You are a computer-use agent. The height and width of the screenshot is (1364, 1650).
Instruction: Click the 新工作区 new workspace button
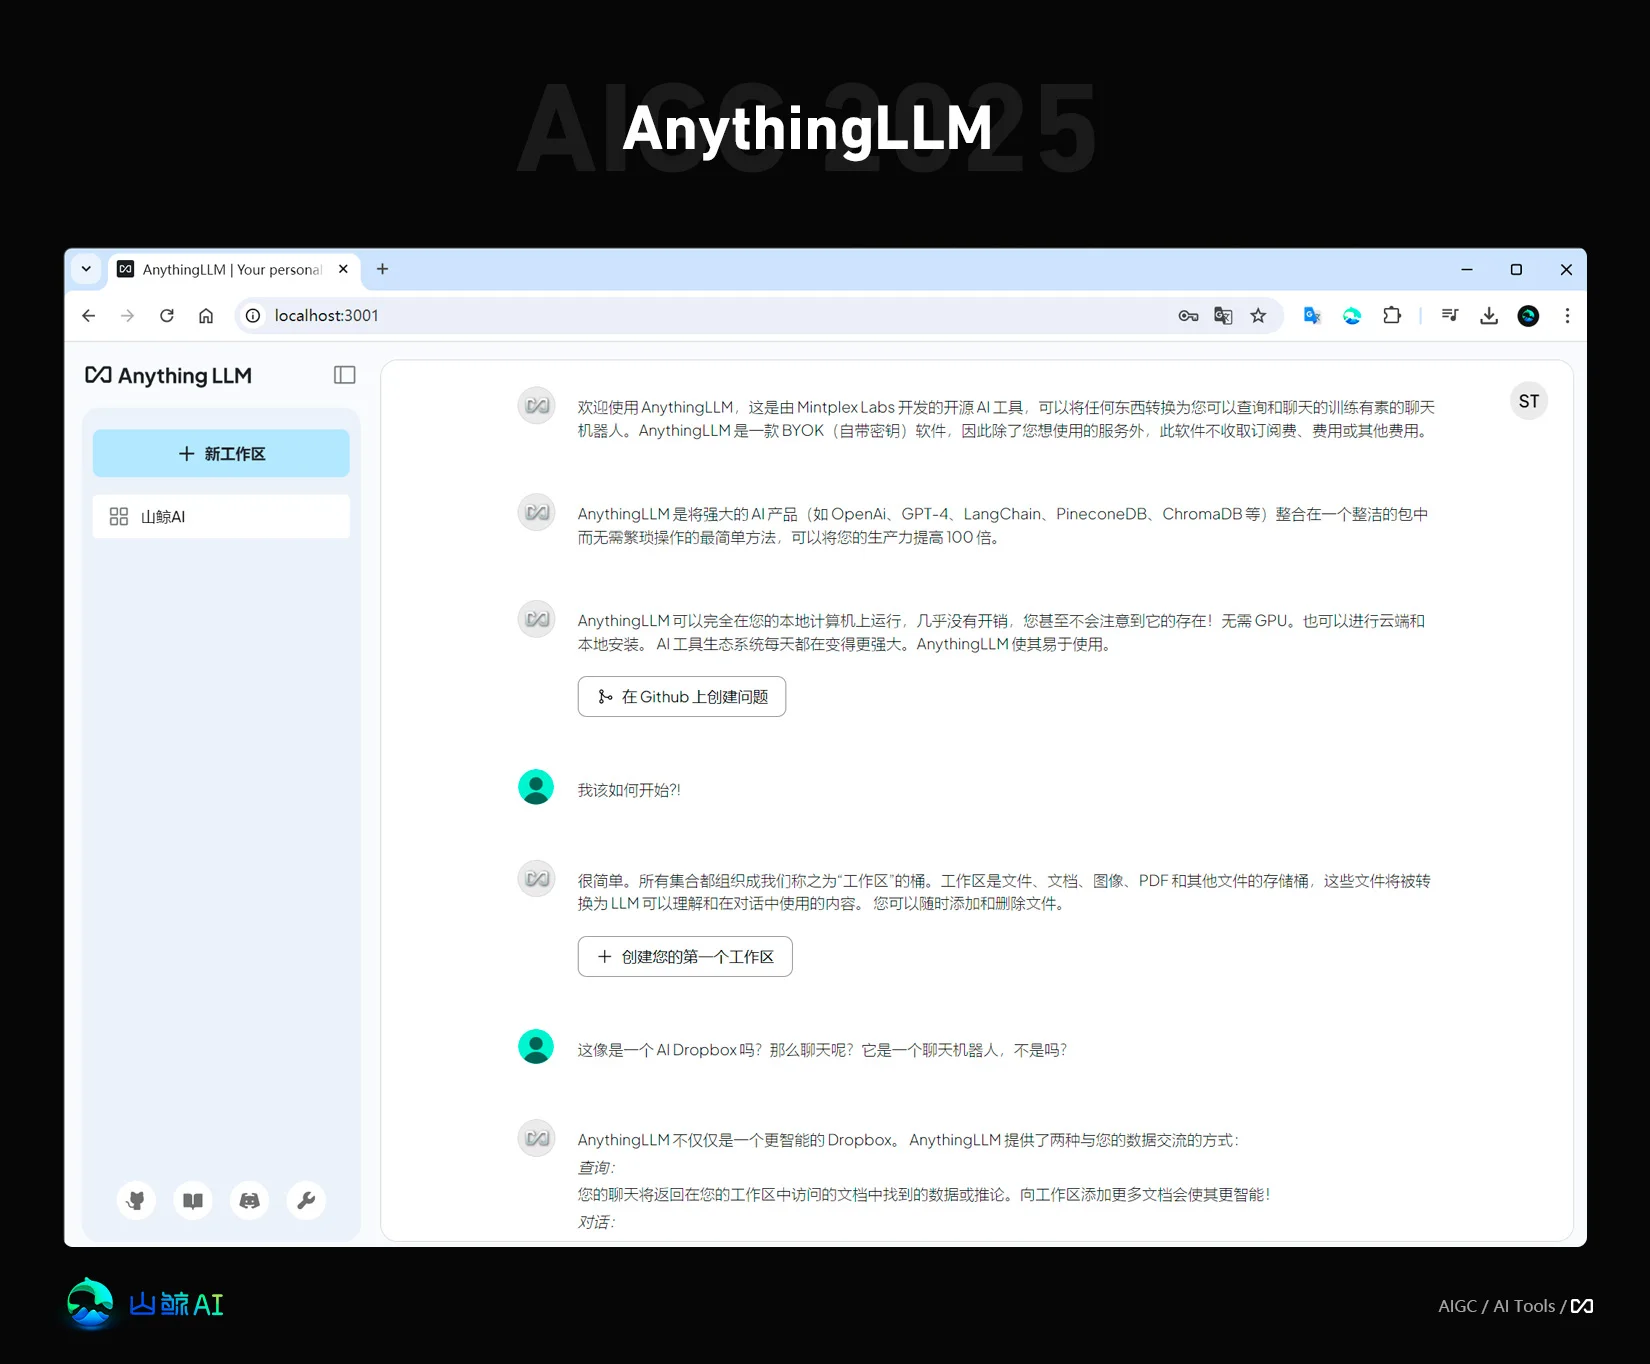point(221,453)
